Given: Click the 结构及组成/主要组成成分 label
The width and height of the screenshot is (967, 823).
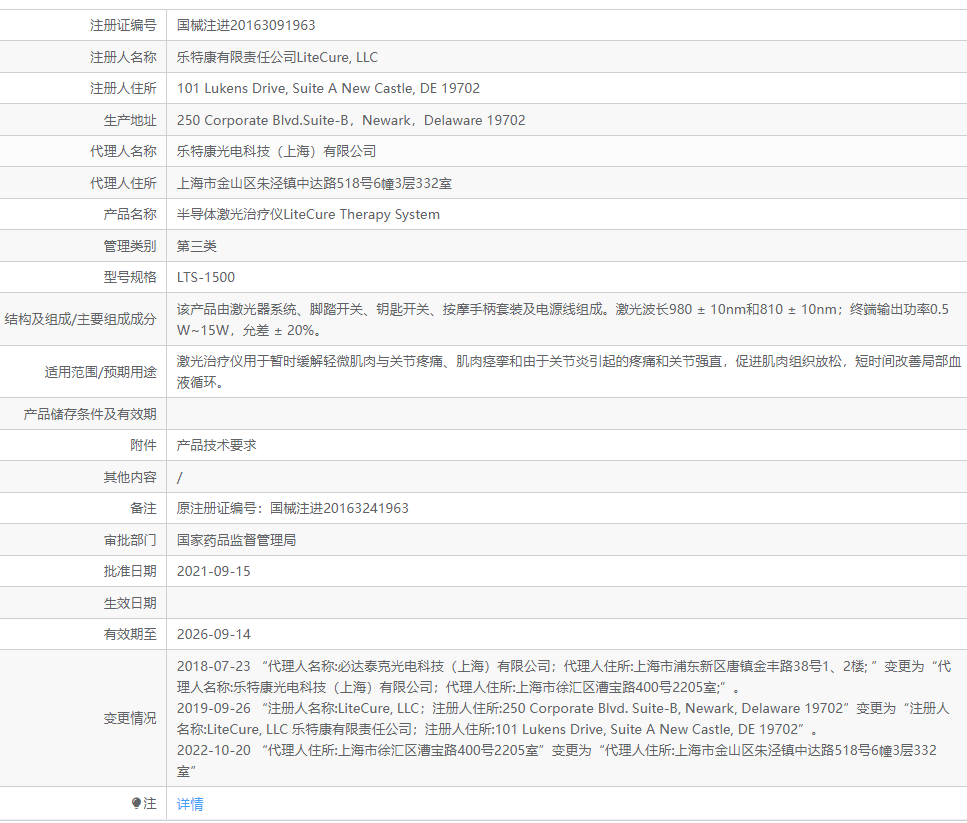Looking at the screenshot, I should 80,319.
